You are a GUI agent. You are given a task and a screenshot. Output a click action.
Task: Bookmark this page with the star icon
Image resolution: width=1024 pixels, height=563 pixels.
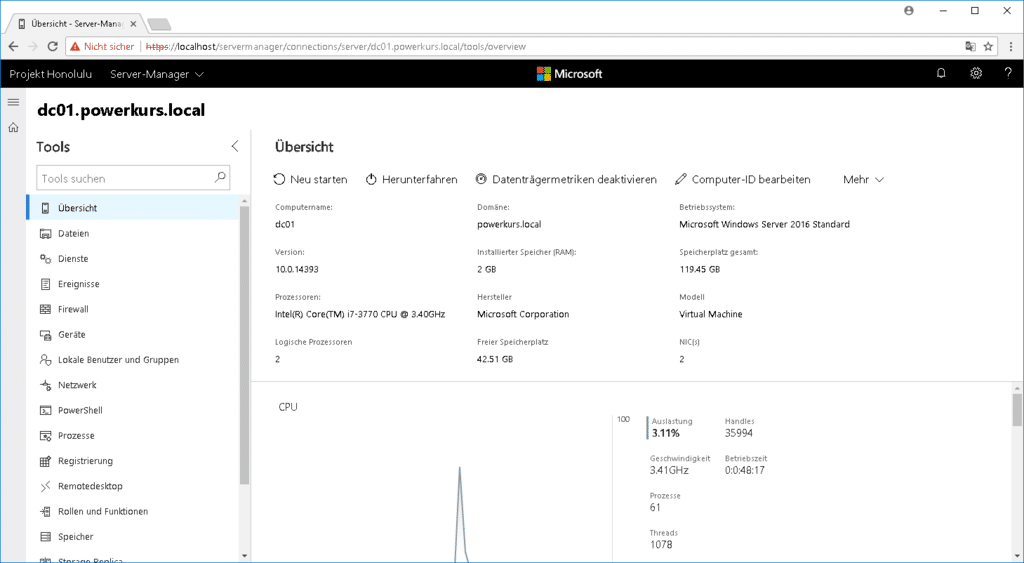[x=988, y=46]
